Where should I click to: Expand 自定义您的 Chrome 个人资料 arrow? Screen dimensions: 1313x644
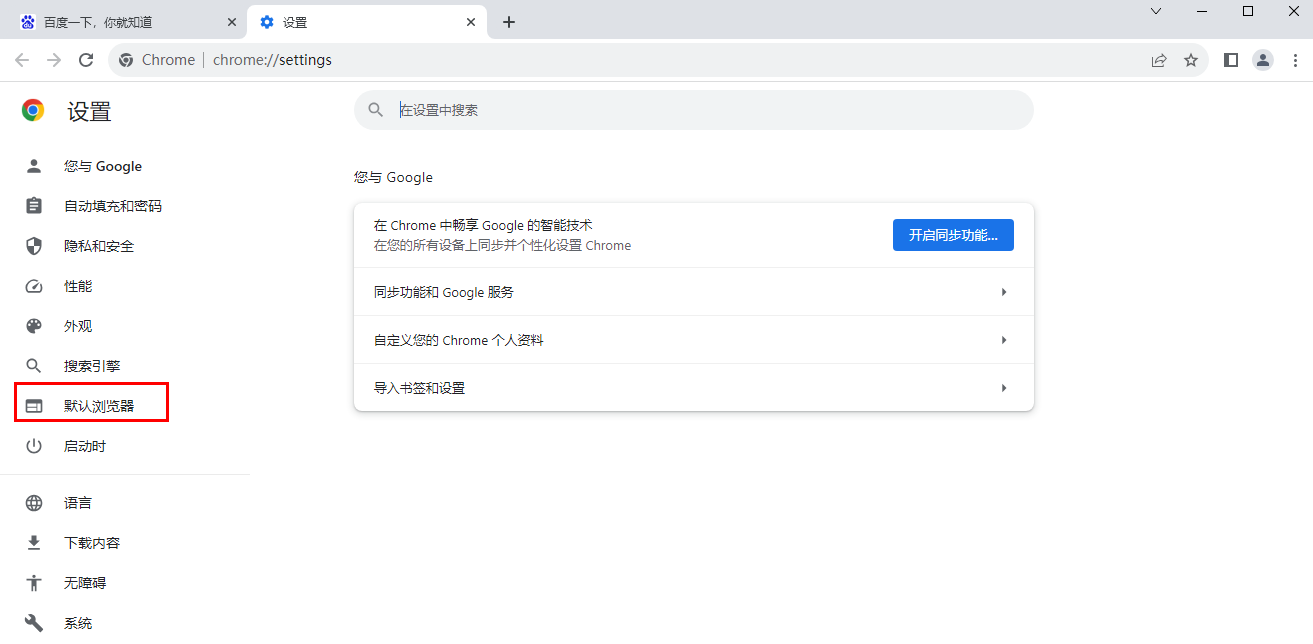(1004, 340)
